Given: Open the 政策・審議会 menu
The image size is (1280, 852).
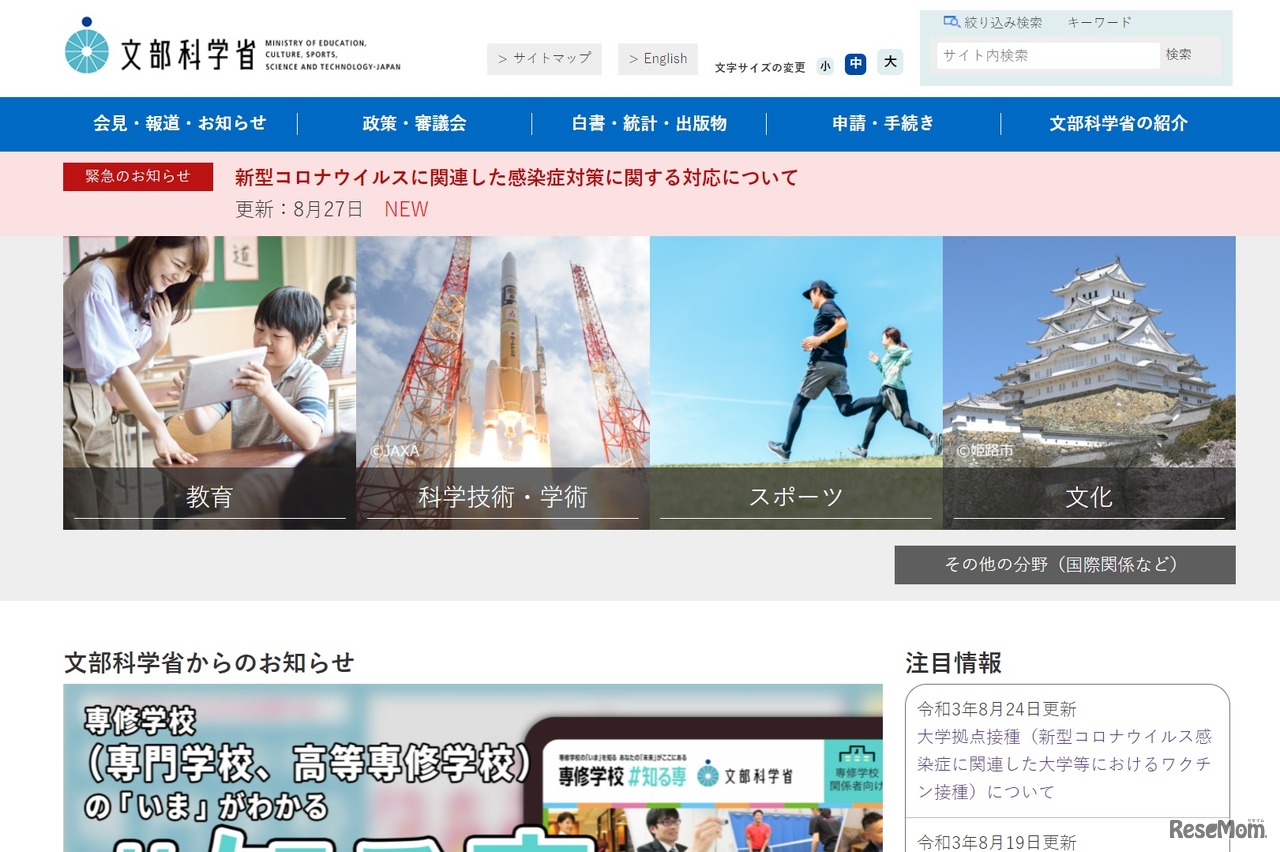Looking at the screenshot, I should [415, 123].
